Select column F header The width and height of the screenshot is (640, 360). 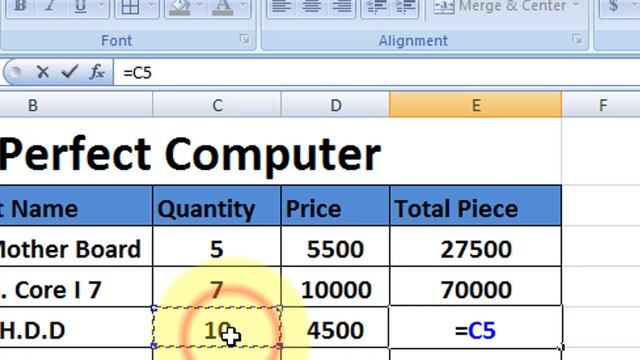601,105
